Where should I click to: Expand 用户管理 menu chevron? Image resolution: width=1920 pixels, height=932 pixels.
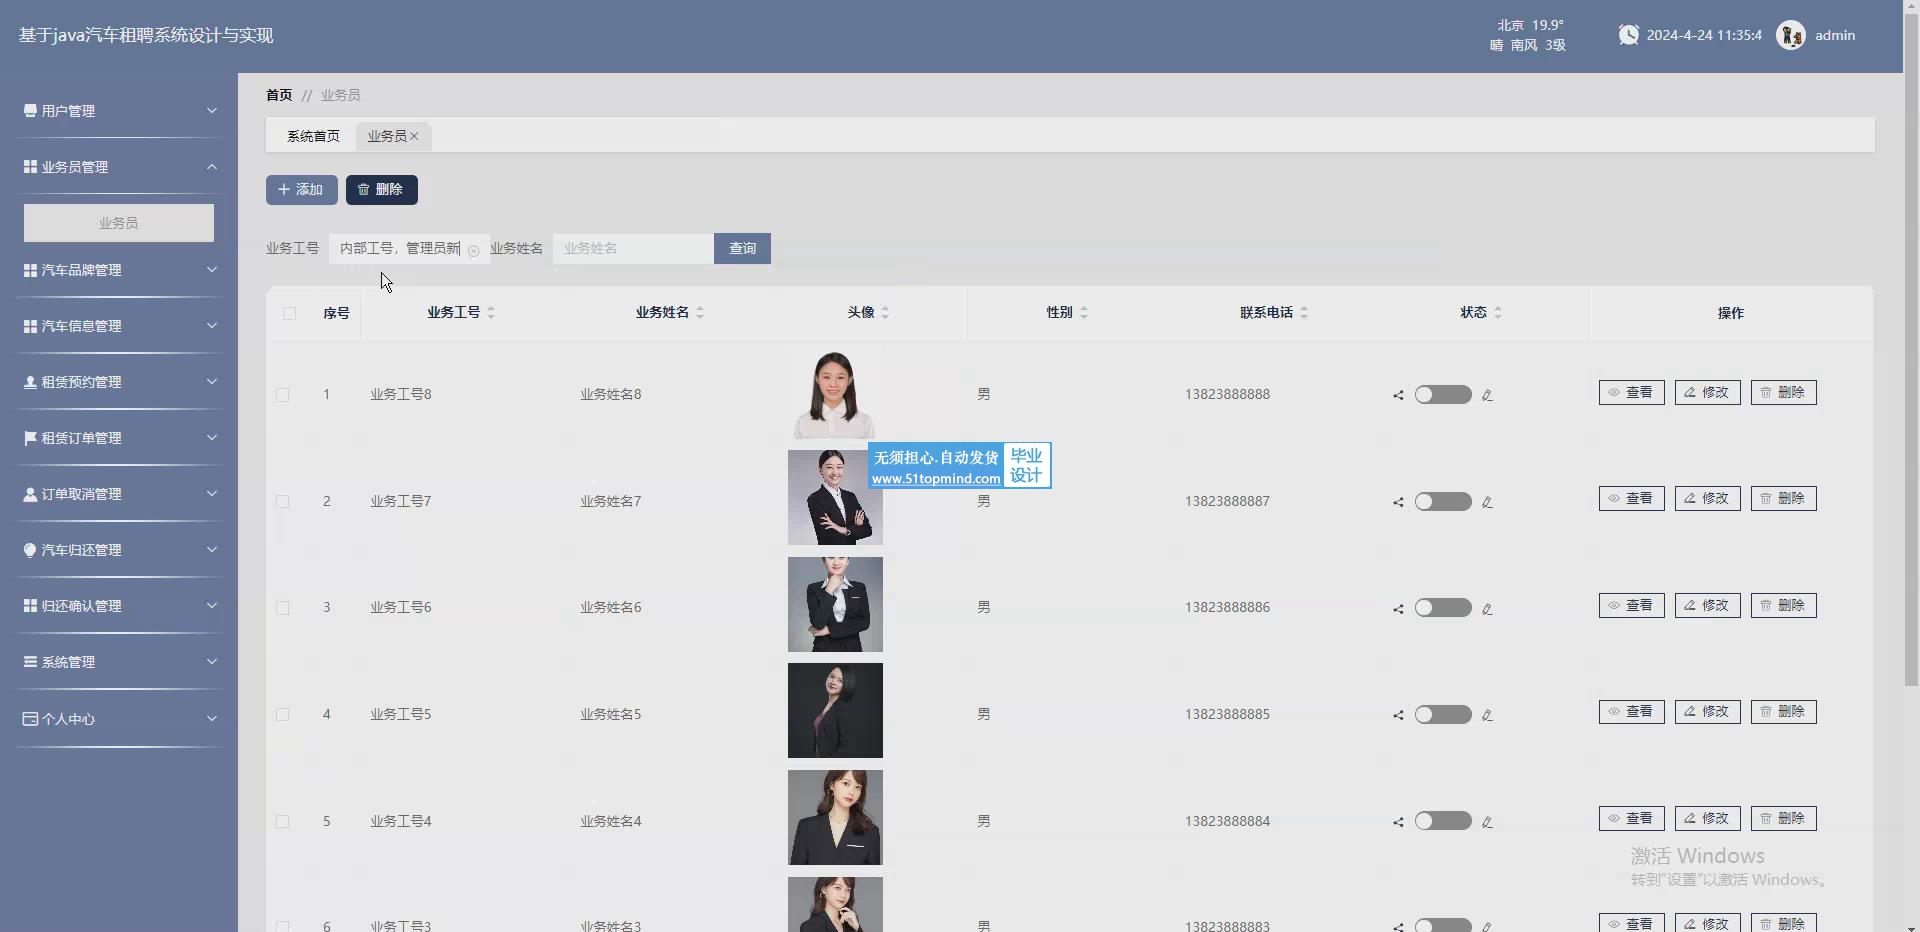(211, 110)
